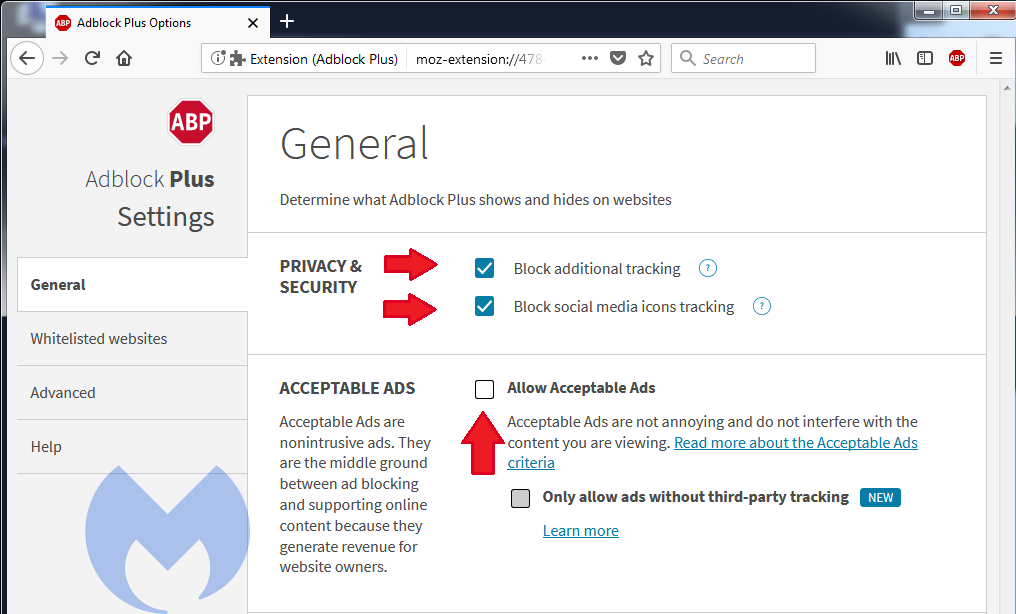
Task: Switch to Advanced settings
Action: tap(132, 392)
